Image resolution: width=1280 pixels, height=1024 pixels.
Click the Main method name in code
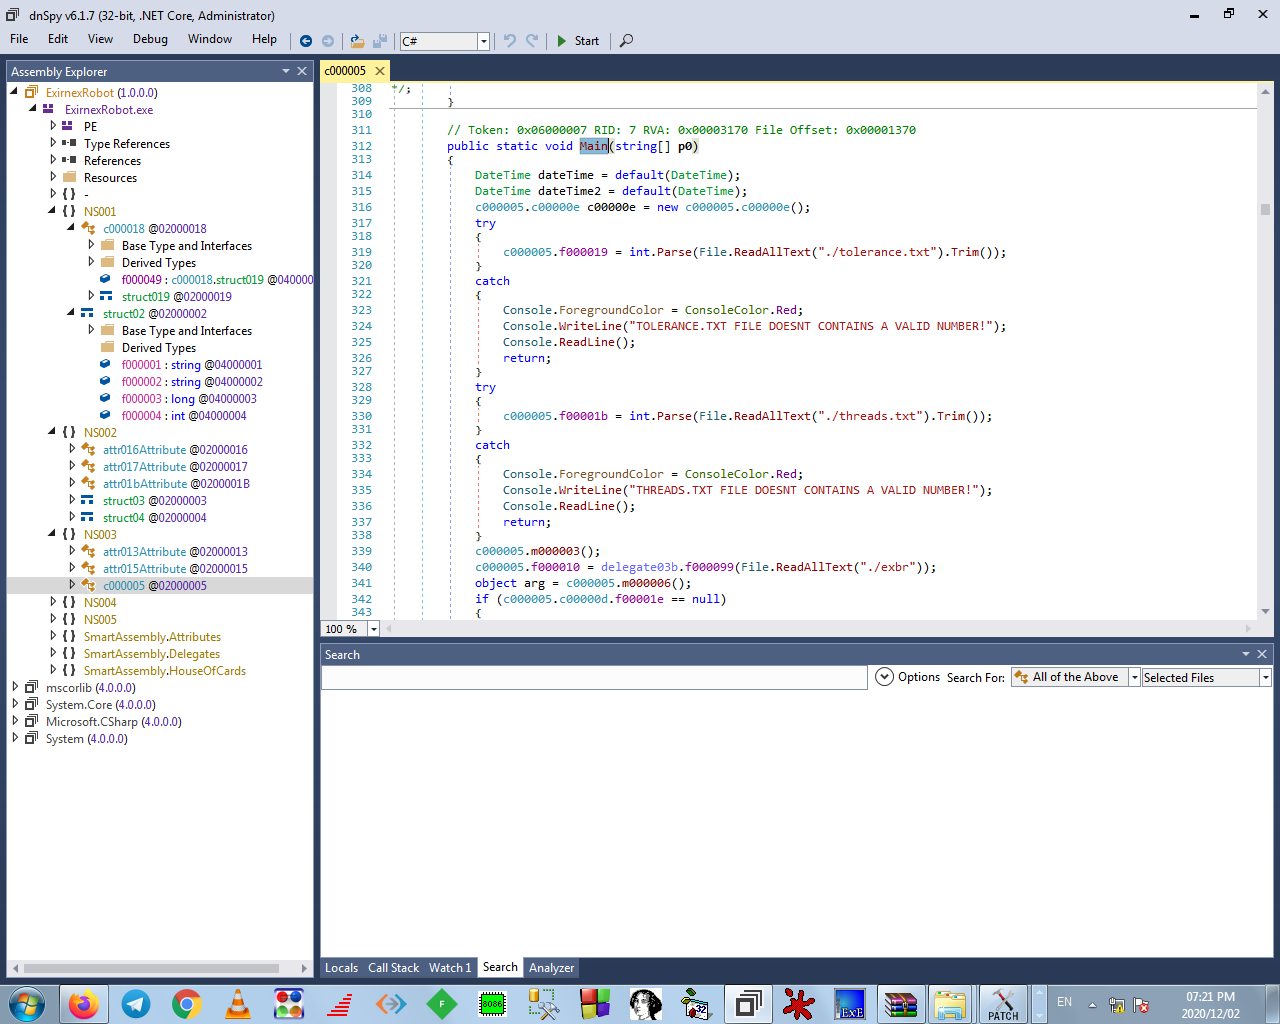point(594,146)
